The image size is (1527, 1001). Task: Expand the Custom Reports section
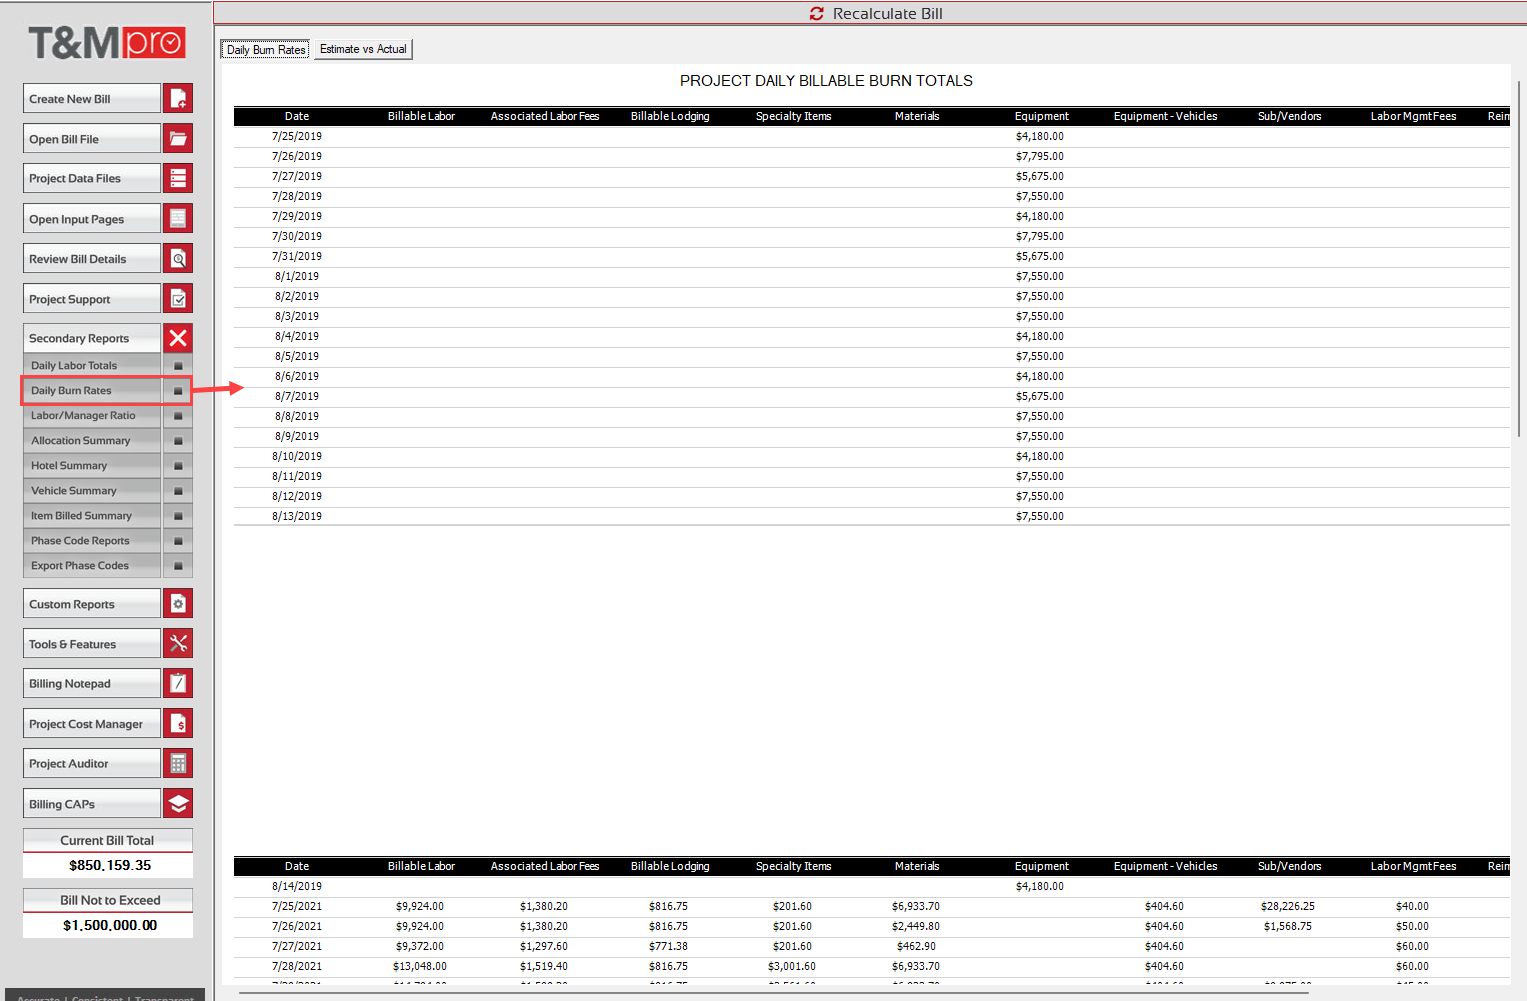92,604
